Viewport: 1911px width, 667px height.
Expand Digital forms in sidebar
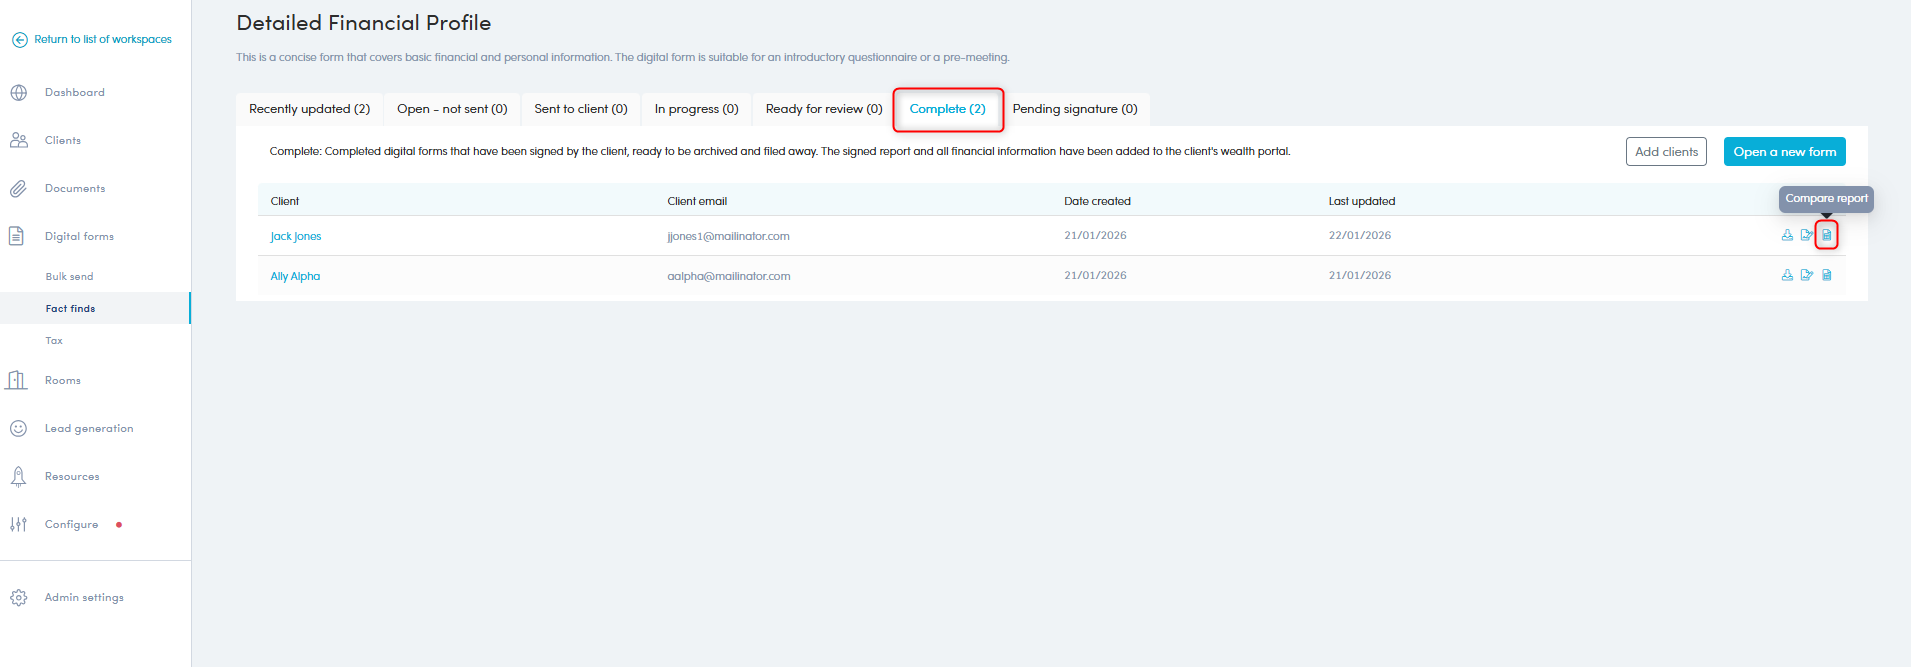pyautogui.click(x=79, y=237)
